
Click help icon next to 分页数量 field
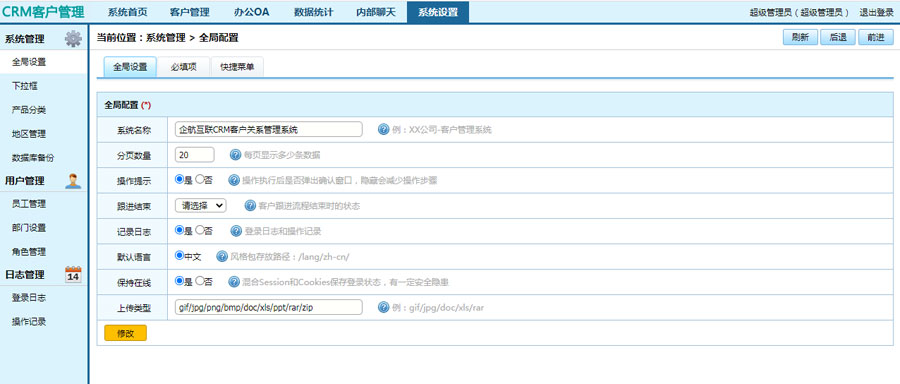click(235, 154)
